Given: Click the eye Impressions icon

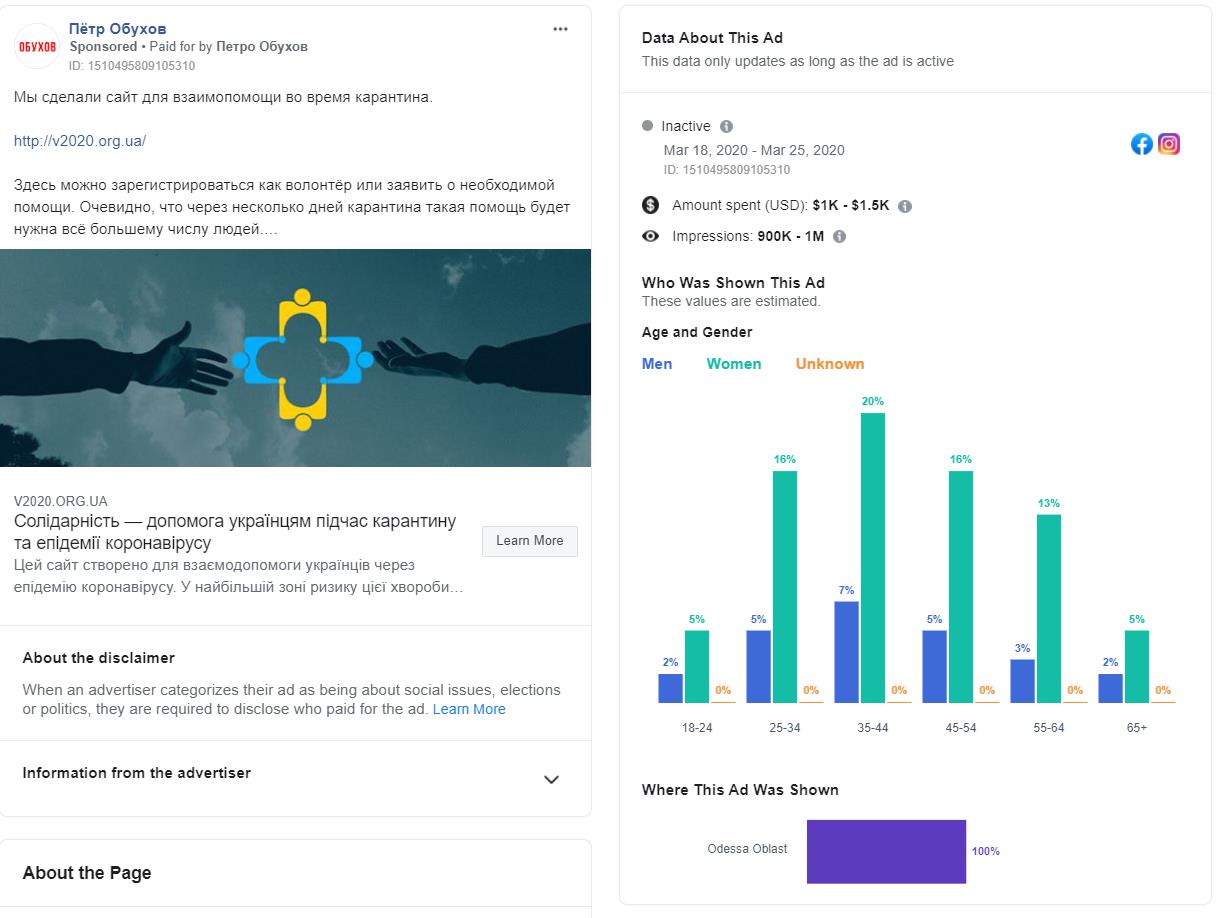Looking at the screenshot, I should 651,237.
